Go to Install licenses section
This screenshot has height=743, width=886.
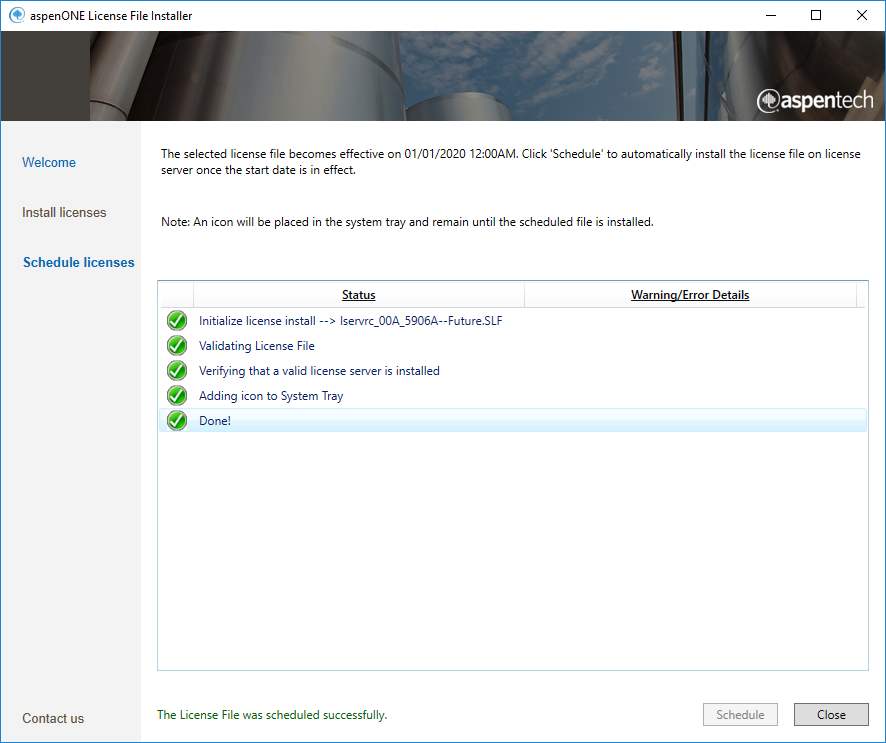pyautogui.click(x=64, y=213)
